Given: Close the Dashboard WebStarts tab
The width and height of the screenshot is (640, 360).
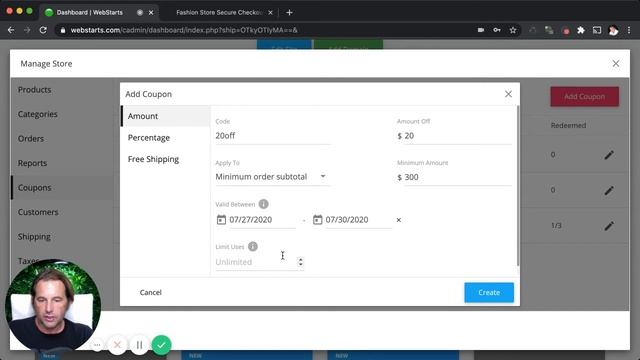Looking at the screenshot, I should (151, 13).
